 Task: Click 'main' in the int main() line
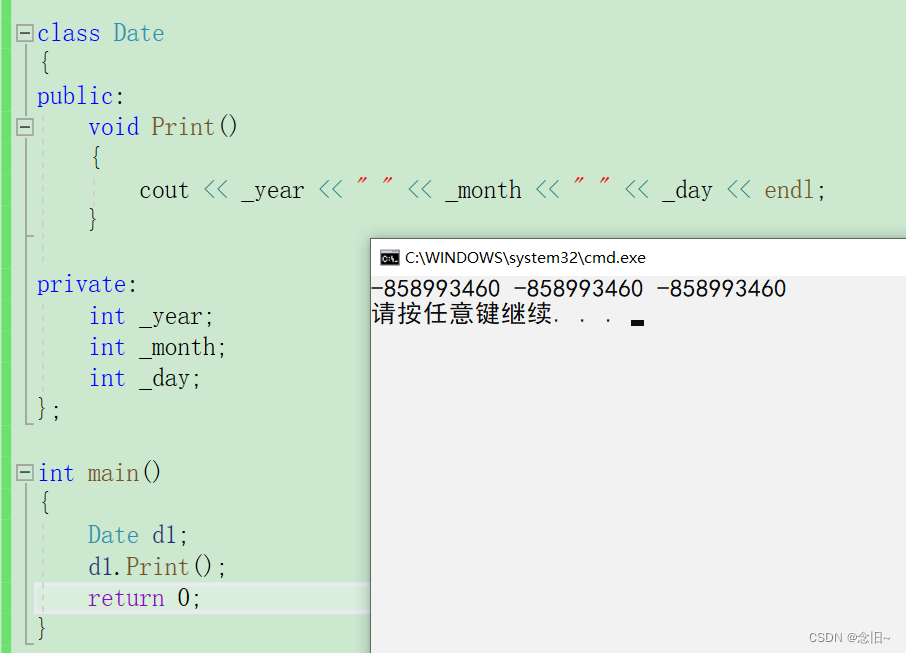click(x=113, y=473)
